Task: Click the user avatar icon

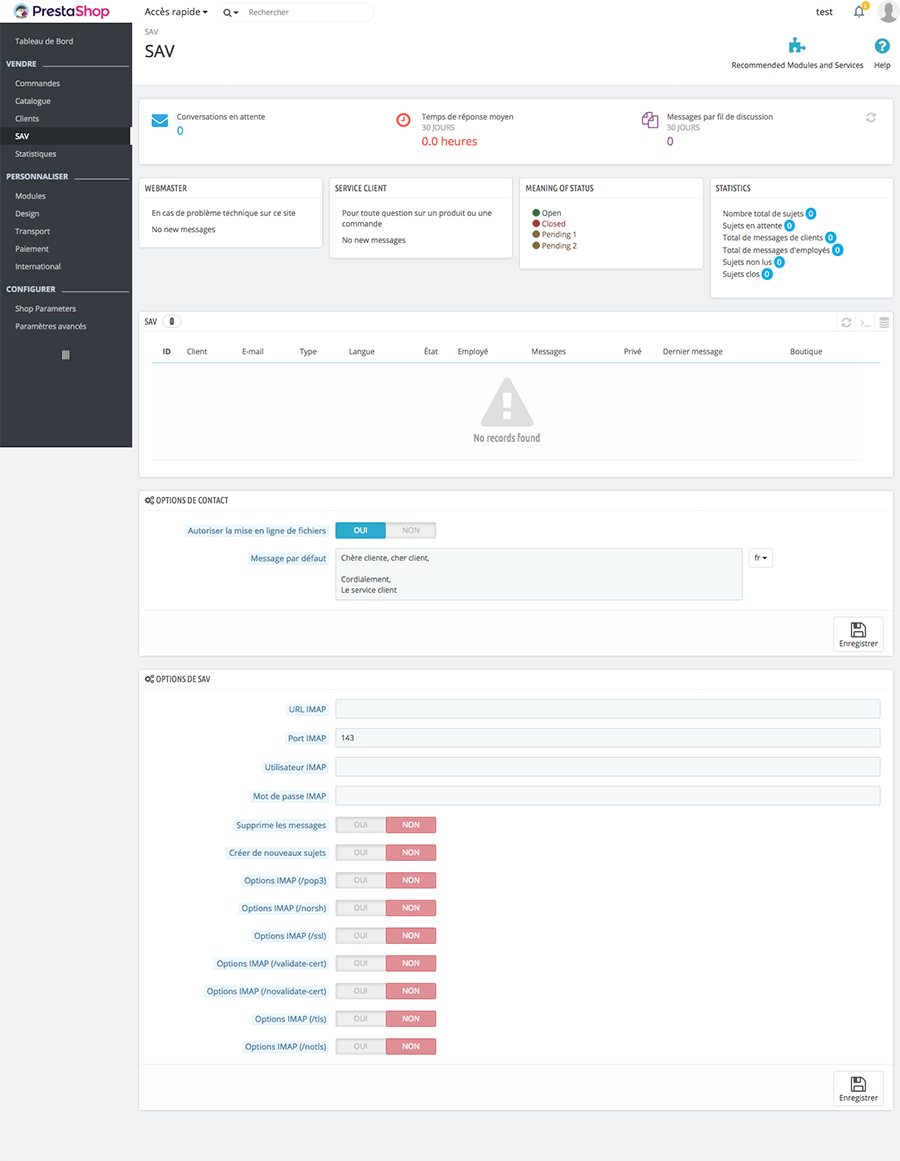Action: point(887,12)
